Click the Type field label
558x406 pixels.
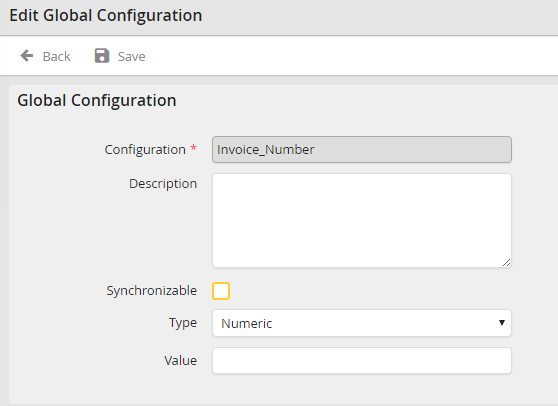point(183,323)
